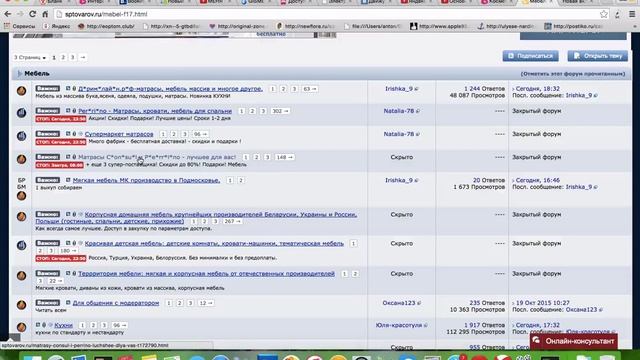Open last post 'Сегодня, 16:46' link
The image size is (640, 360).
pyautogui.click(x=538, y=180)
